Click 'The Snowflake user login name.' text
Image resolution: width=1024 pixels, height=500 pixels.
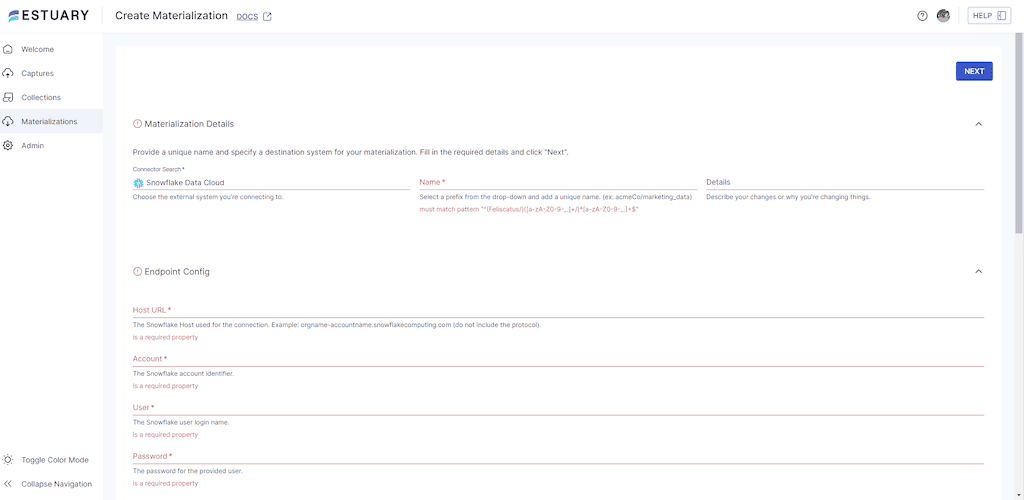181,422
